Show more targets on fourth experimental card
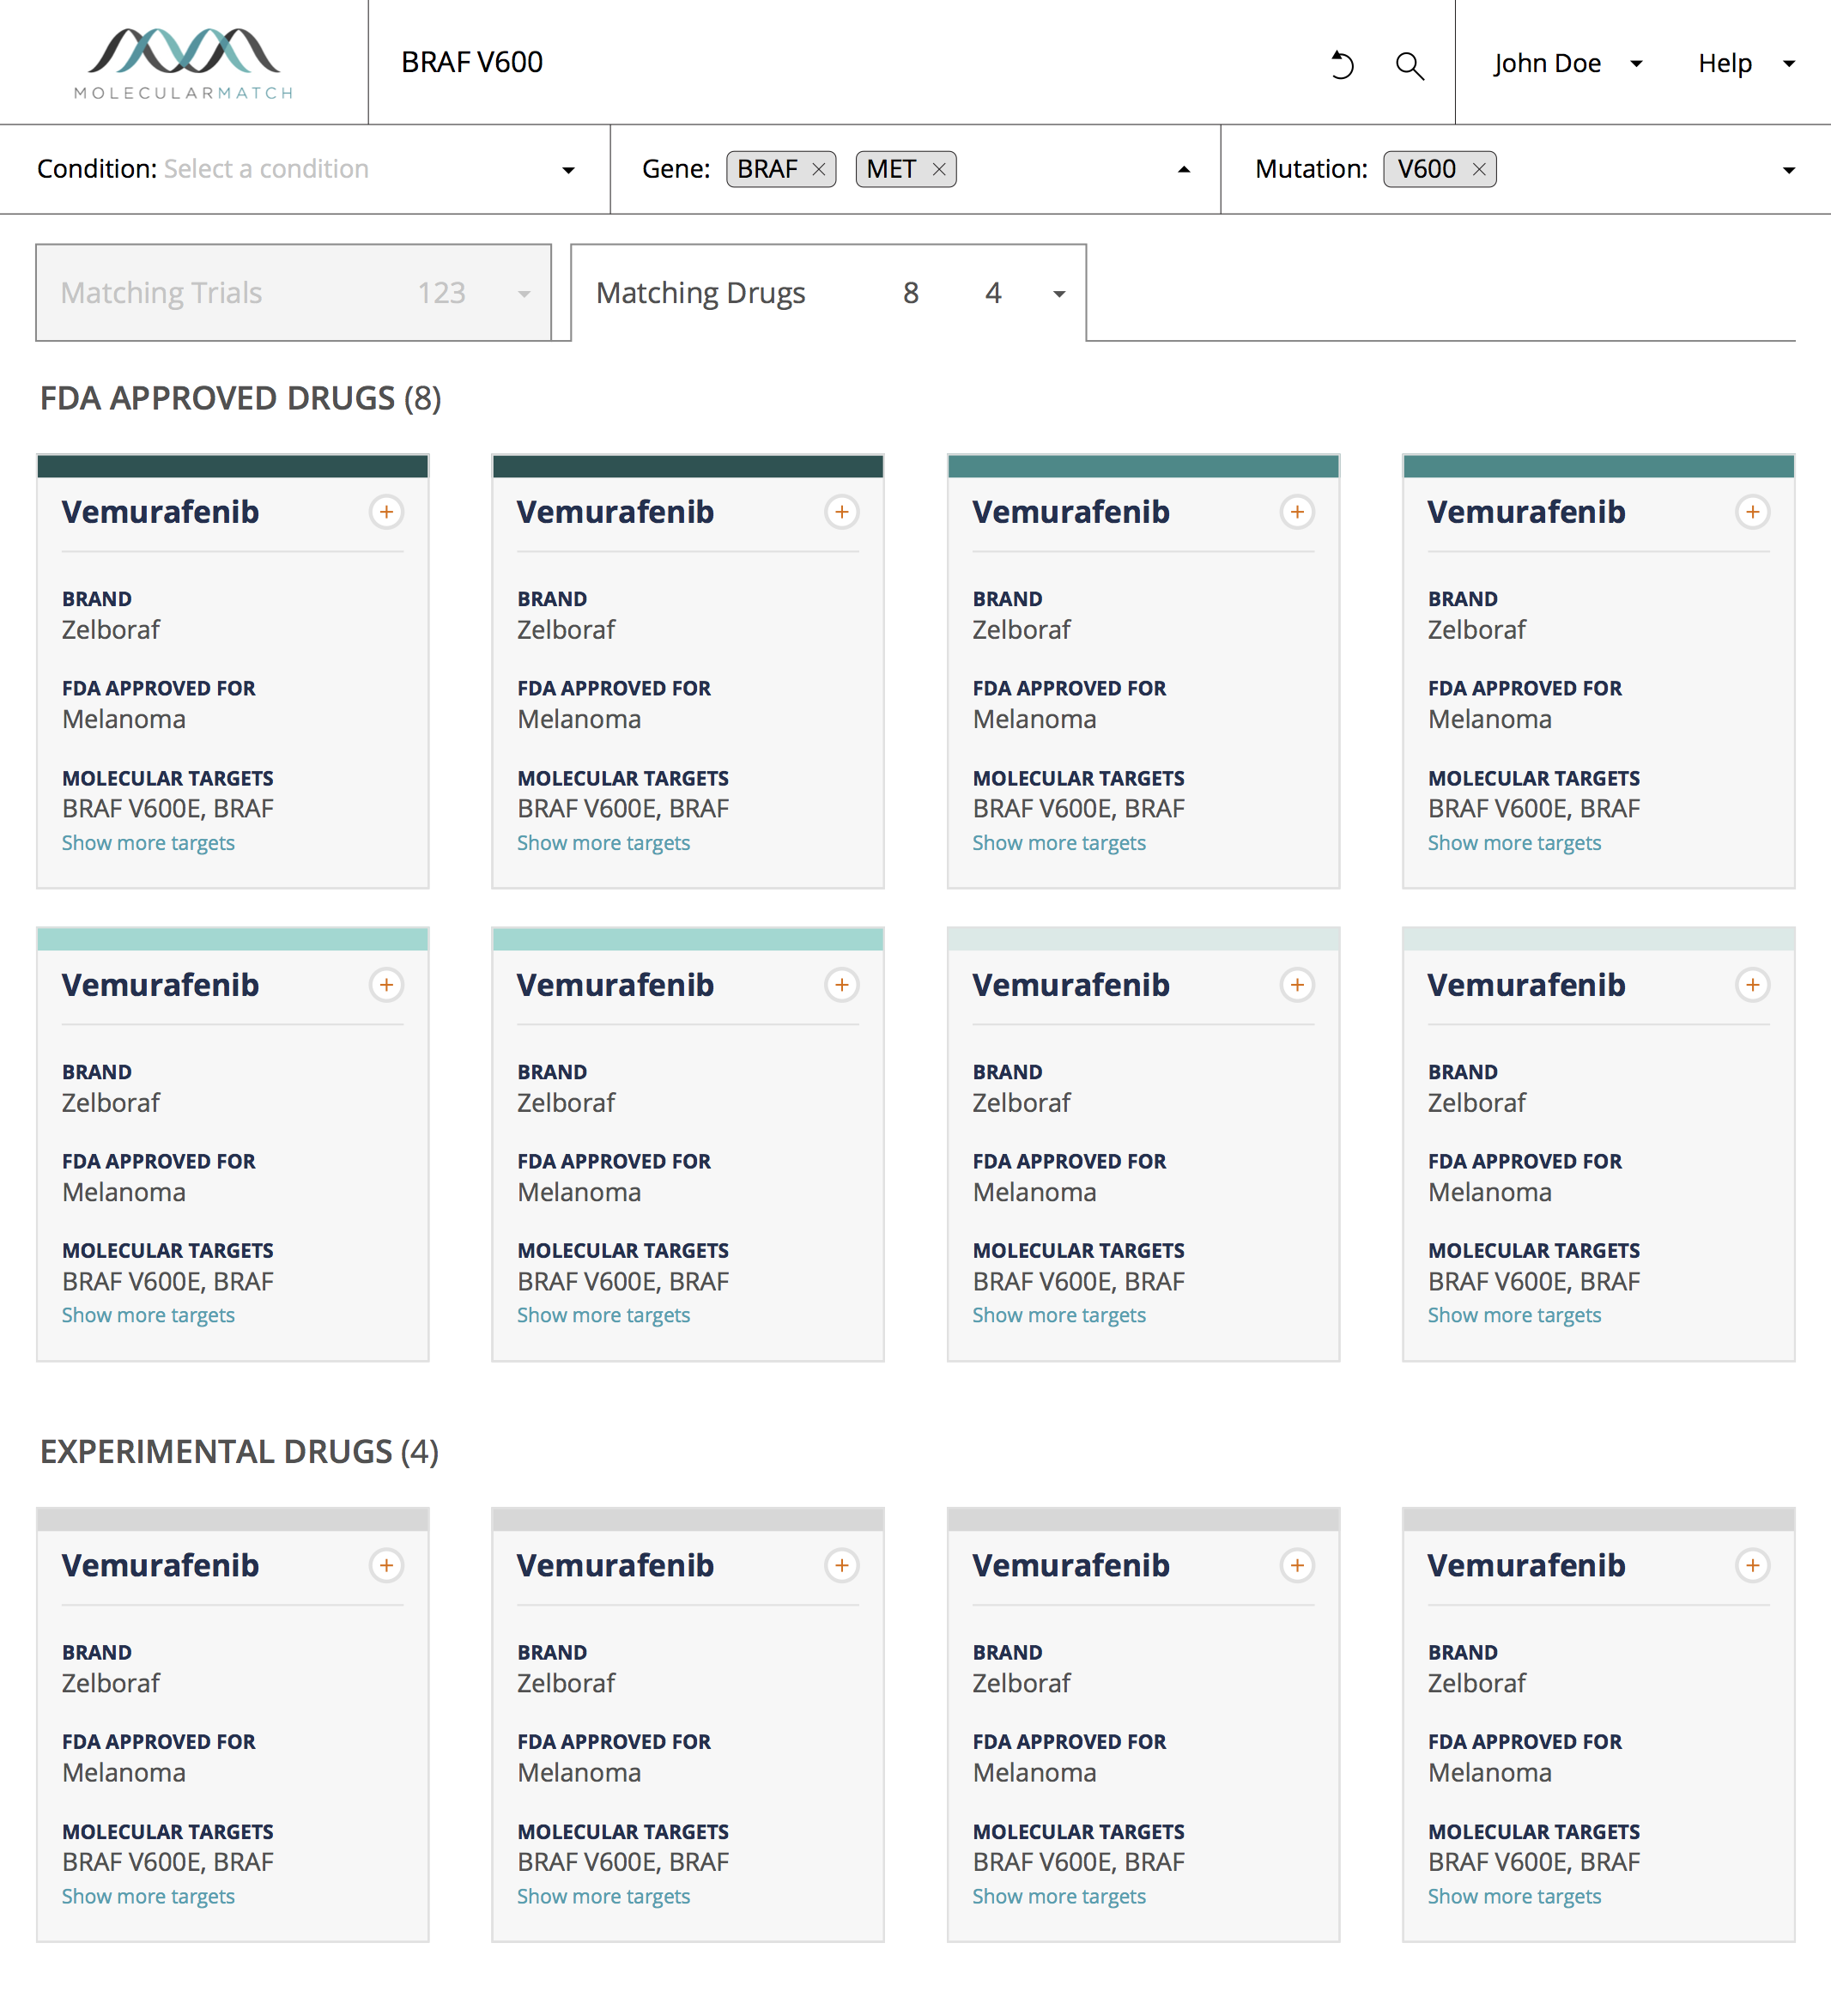Image resolution: width=1831 pixels, height=2016 pixels. point(1514,1896)
